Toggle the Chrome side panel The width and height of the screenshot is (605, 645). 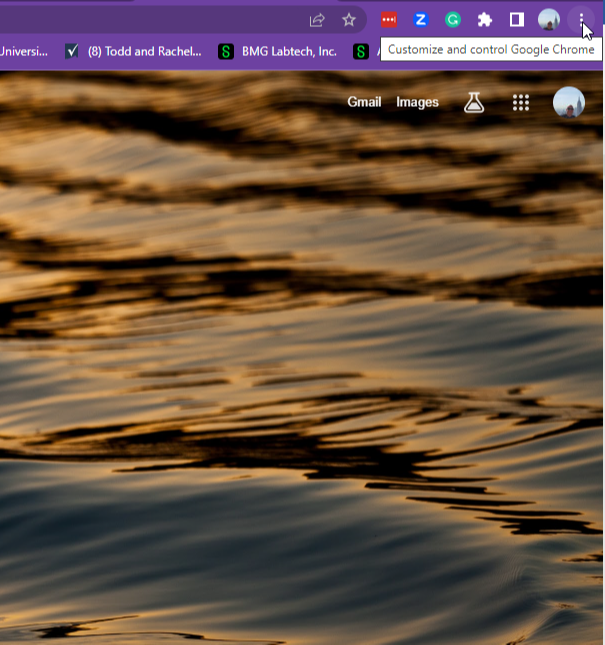coord(517,20)
